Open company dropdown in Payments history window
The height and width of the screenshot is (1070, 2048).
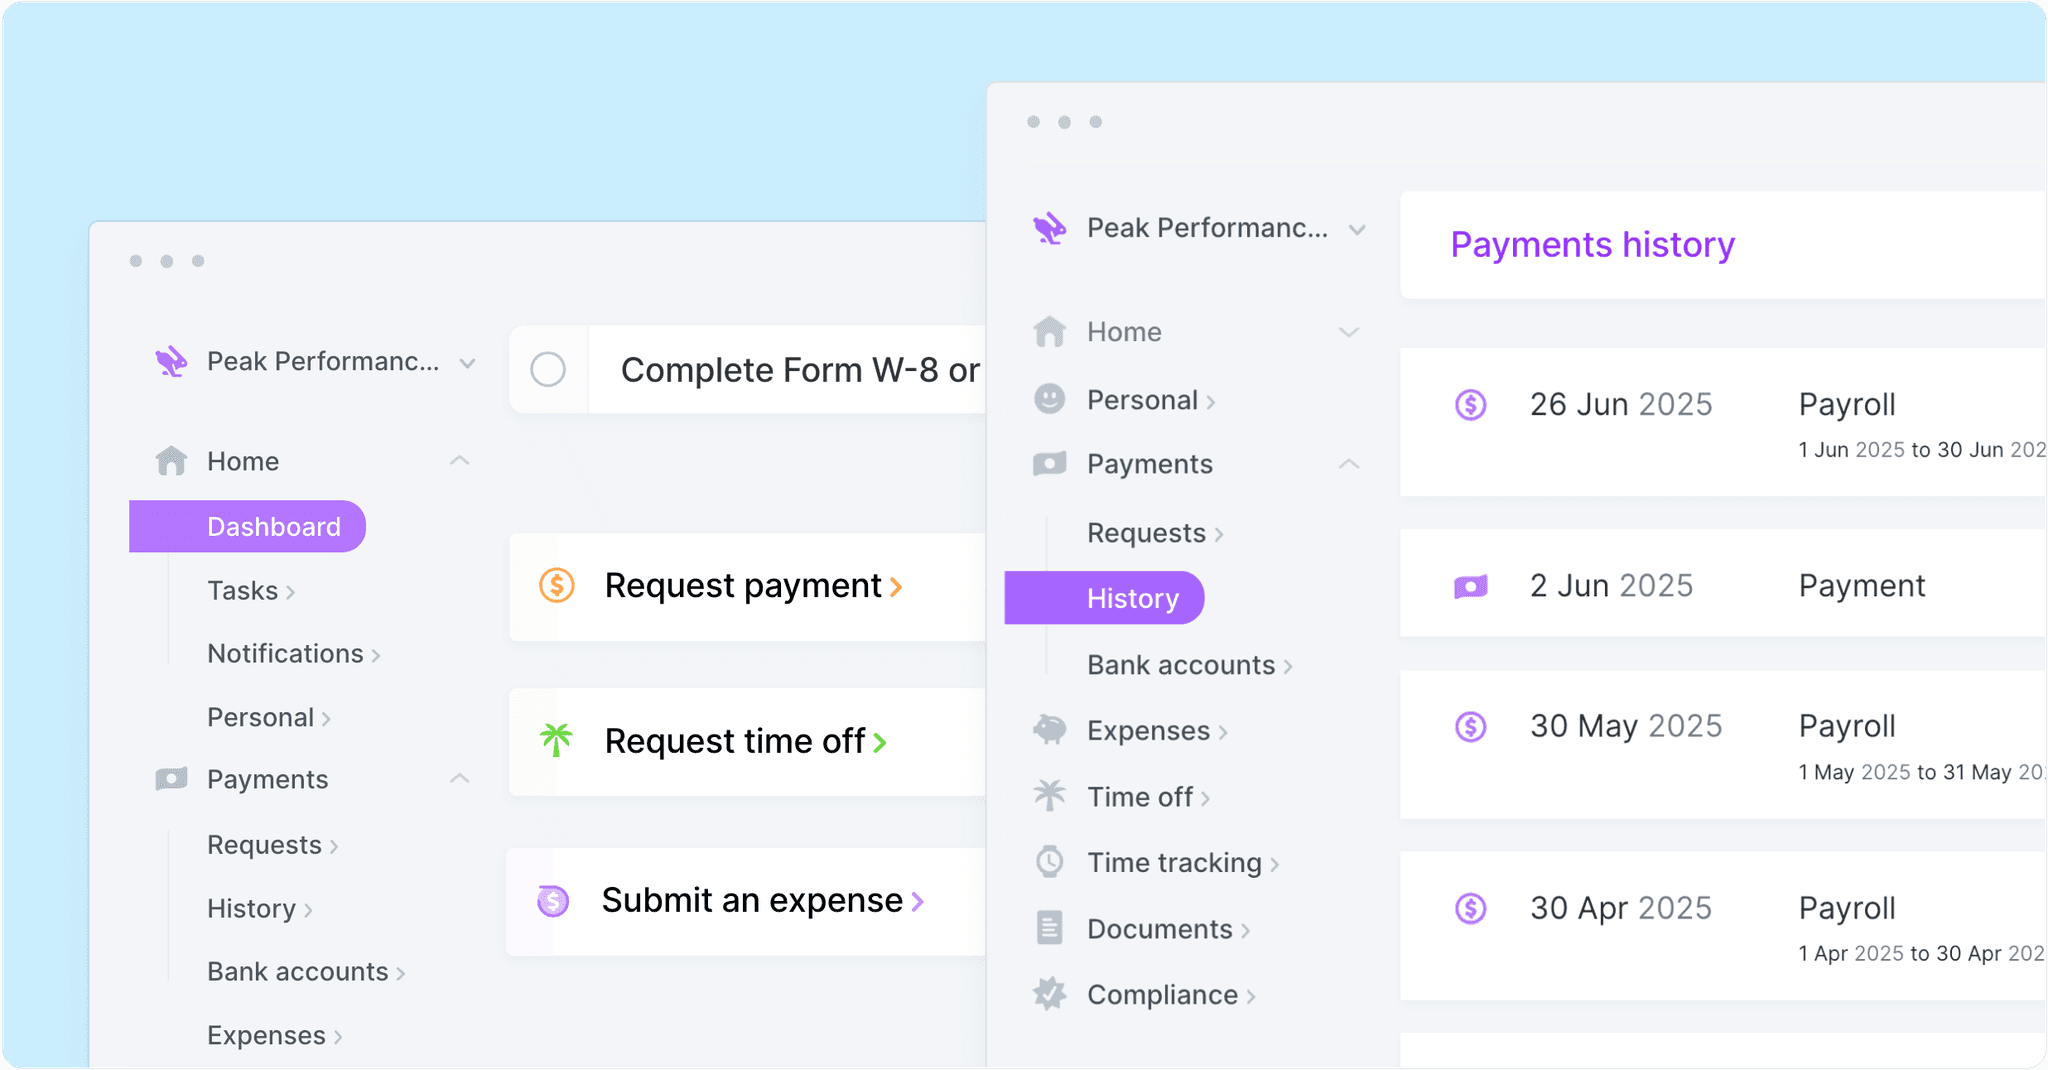(1357, 229)
